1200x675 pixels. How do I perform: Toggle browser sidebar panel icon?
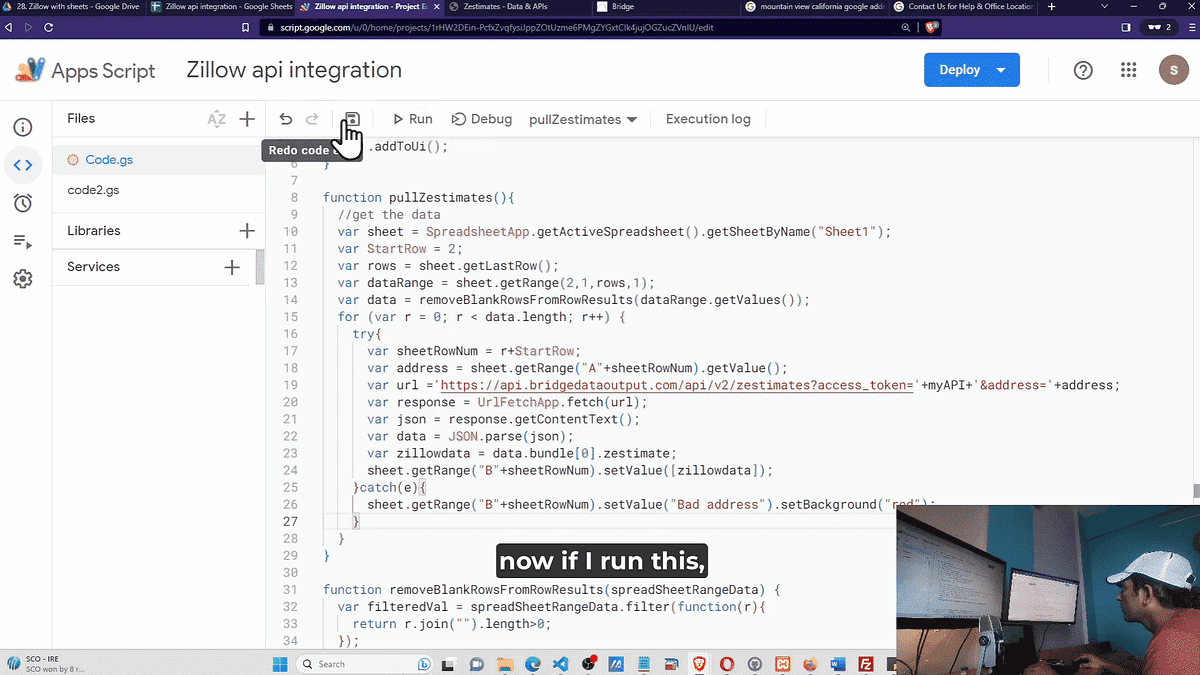point(1126,27)
